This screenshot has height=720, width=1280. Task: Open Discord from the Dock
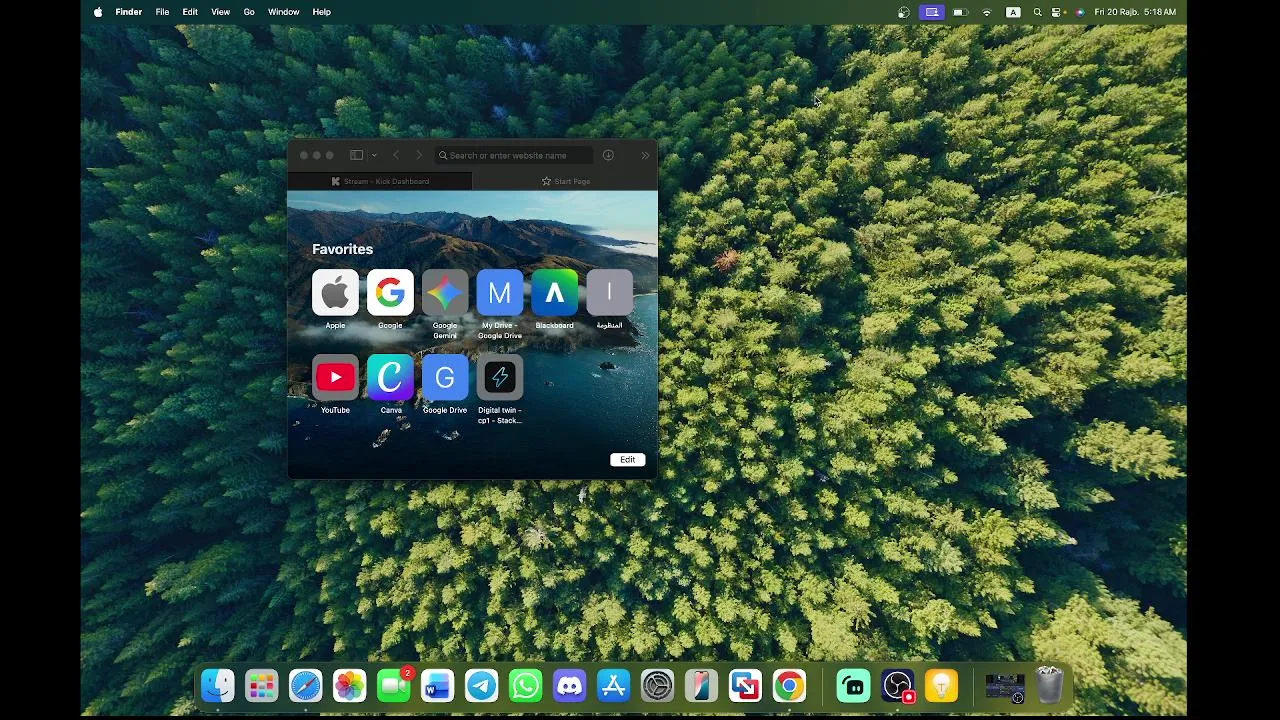coord(570,686)
